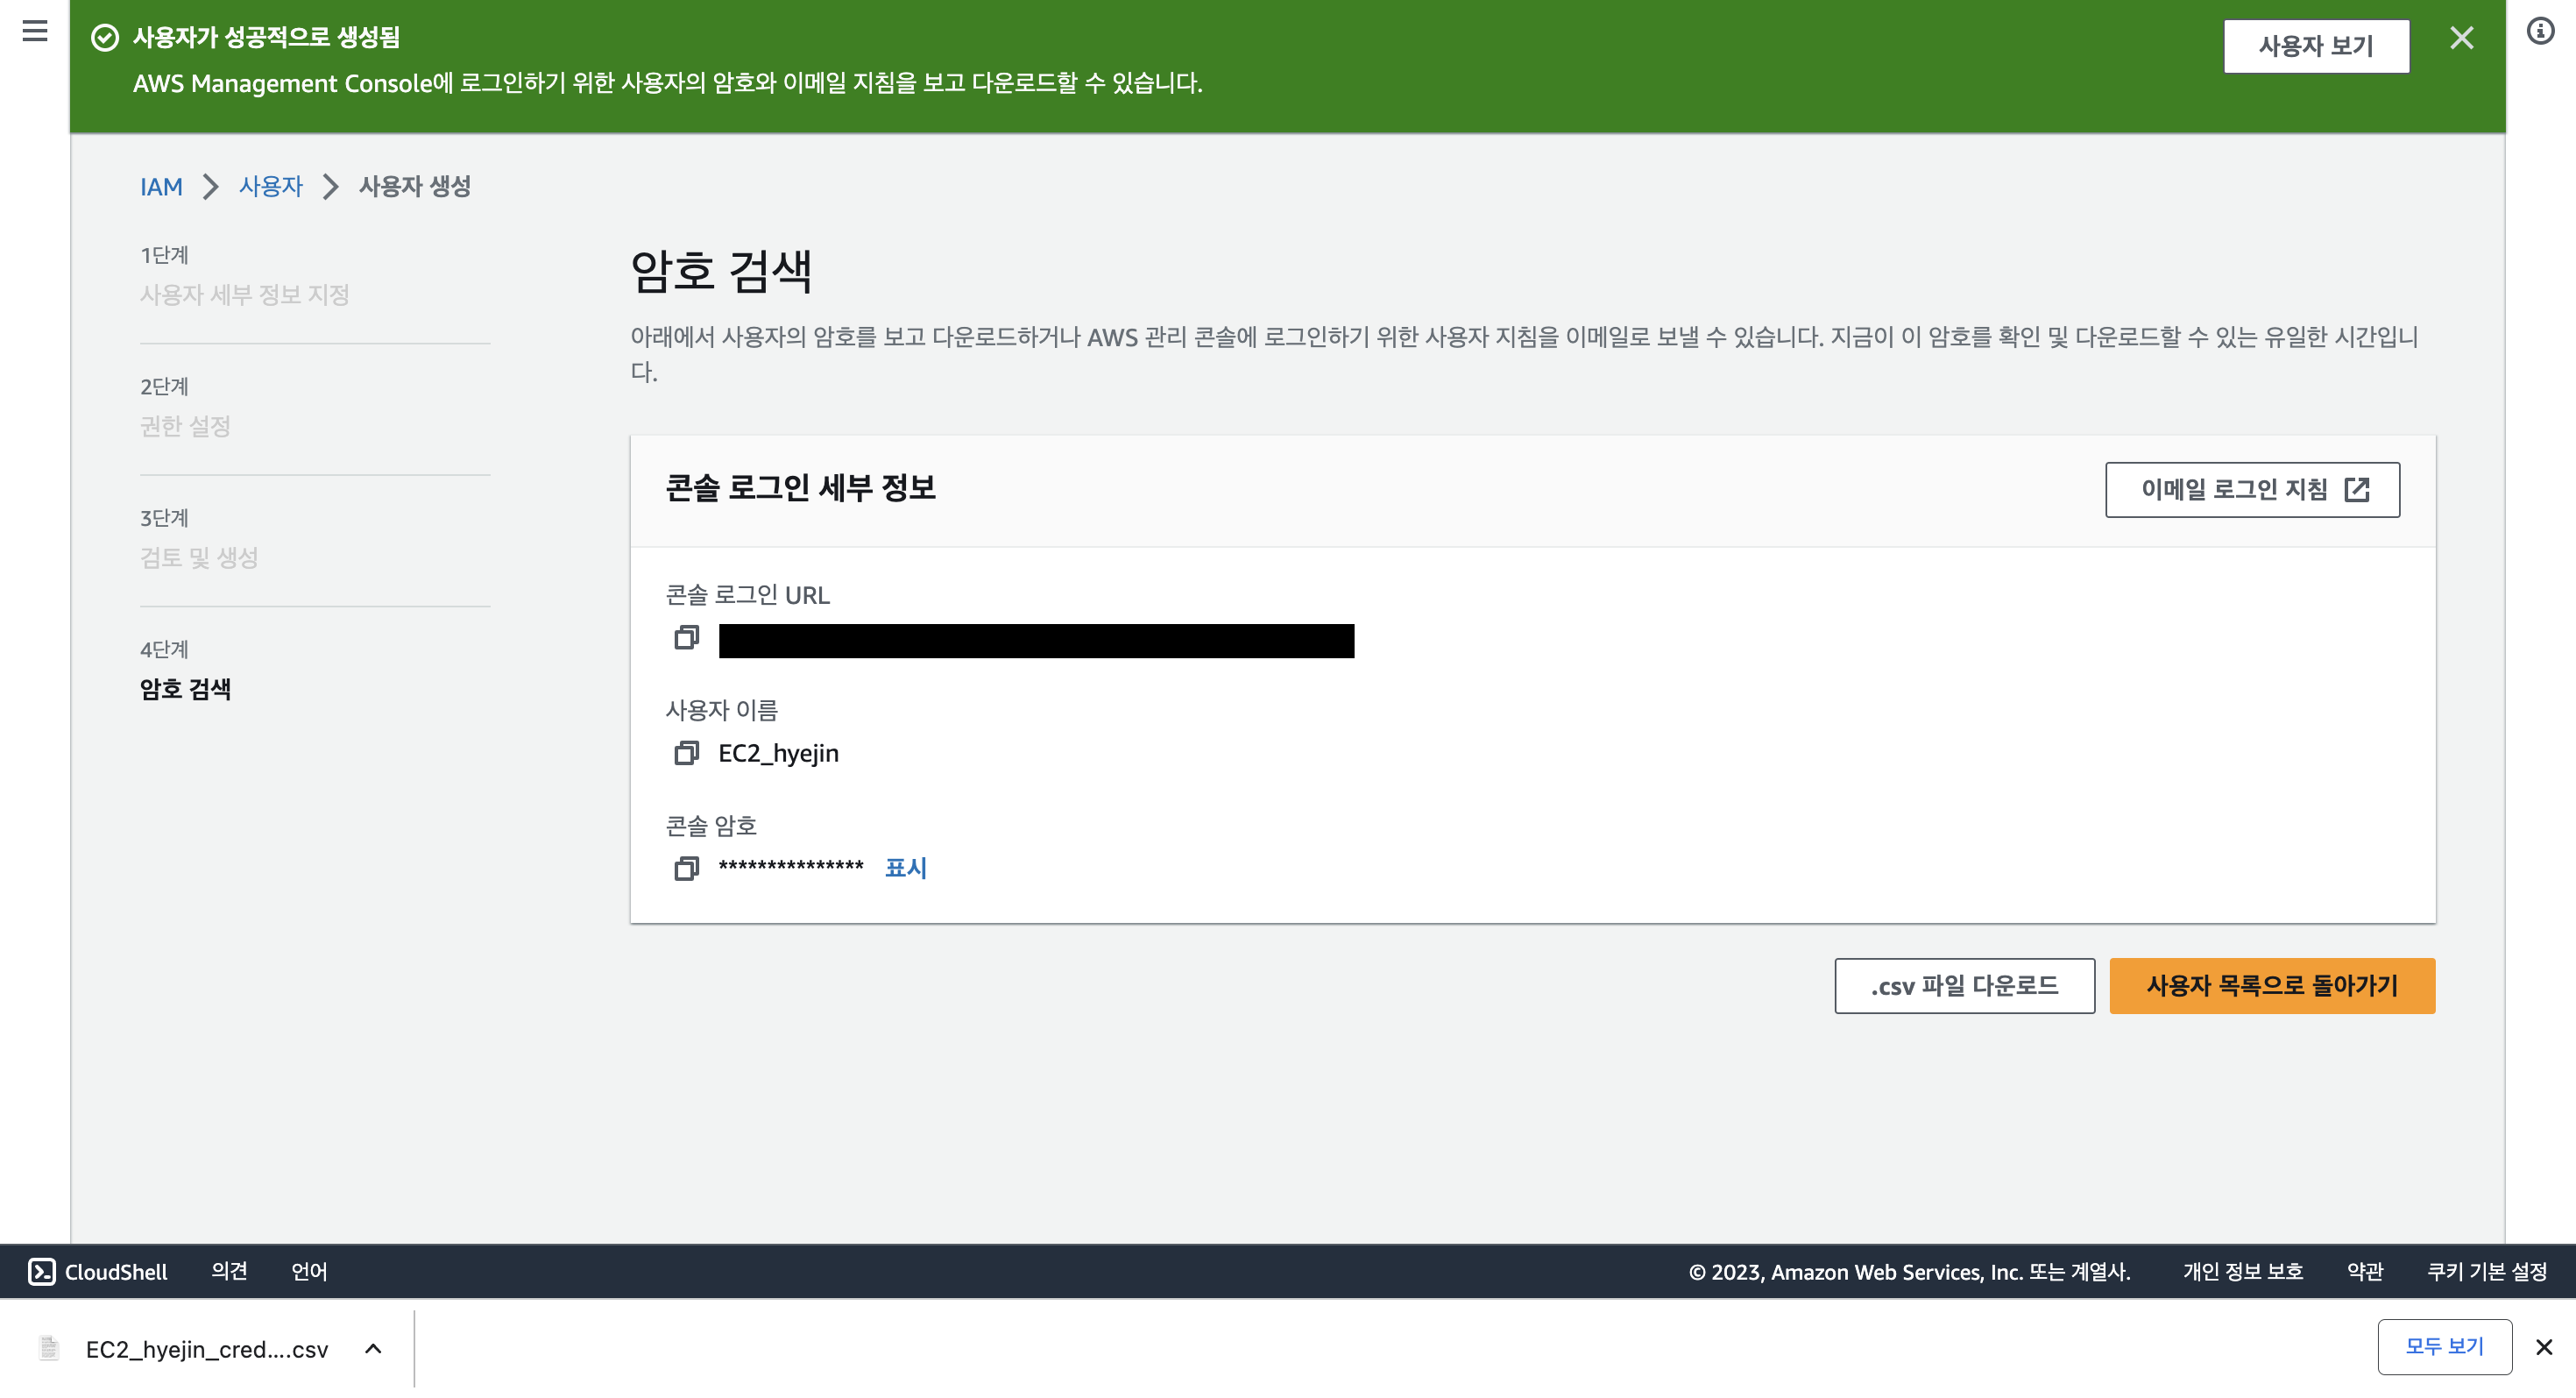The image size is (2576, 1398).
Task: Expand the EC2_hyejin csv download options
Action: click(x=373, y=1348)
